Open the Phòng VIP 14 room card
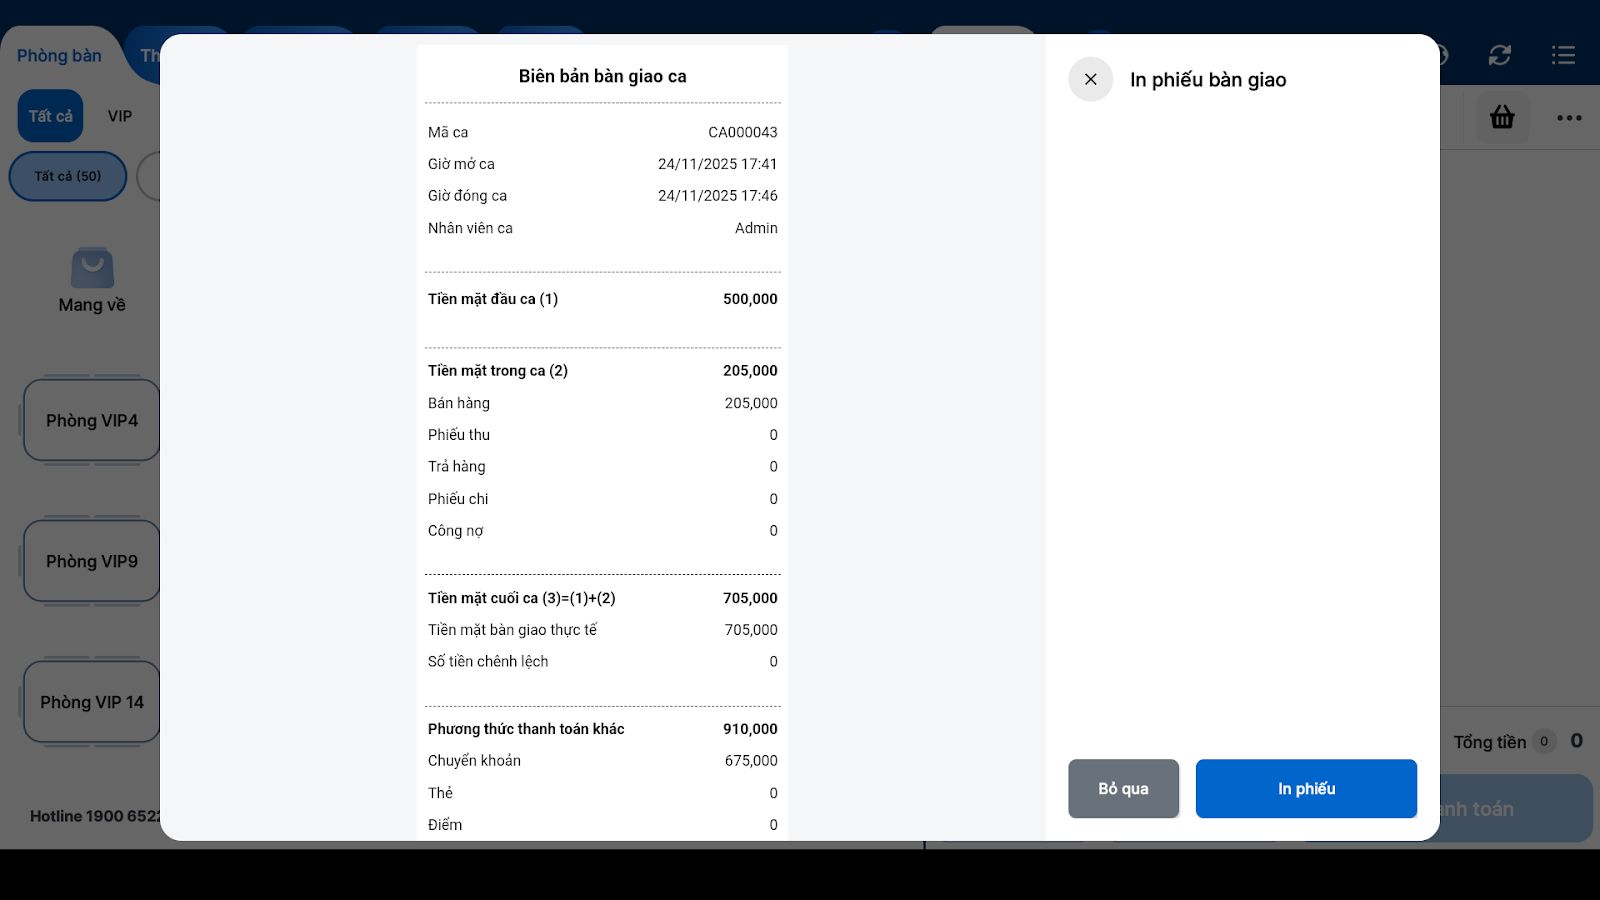Image resolution: width=1600 pixels, height=900 pixels. pyautogui.click(x=91, y=702)
